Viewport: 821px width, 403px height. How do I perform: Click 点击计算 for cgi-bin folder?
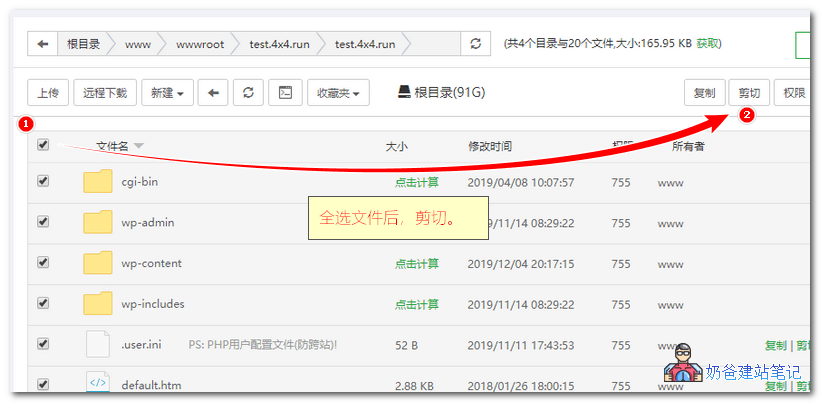tap(417, 183)
